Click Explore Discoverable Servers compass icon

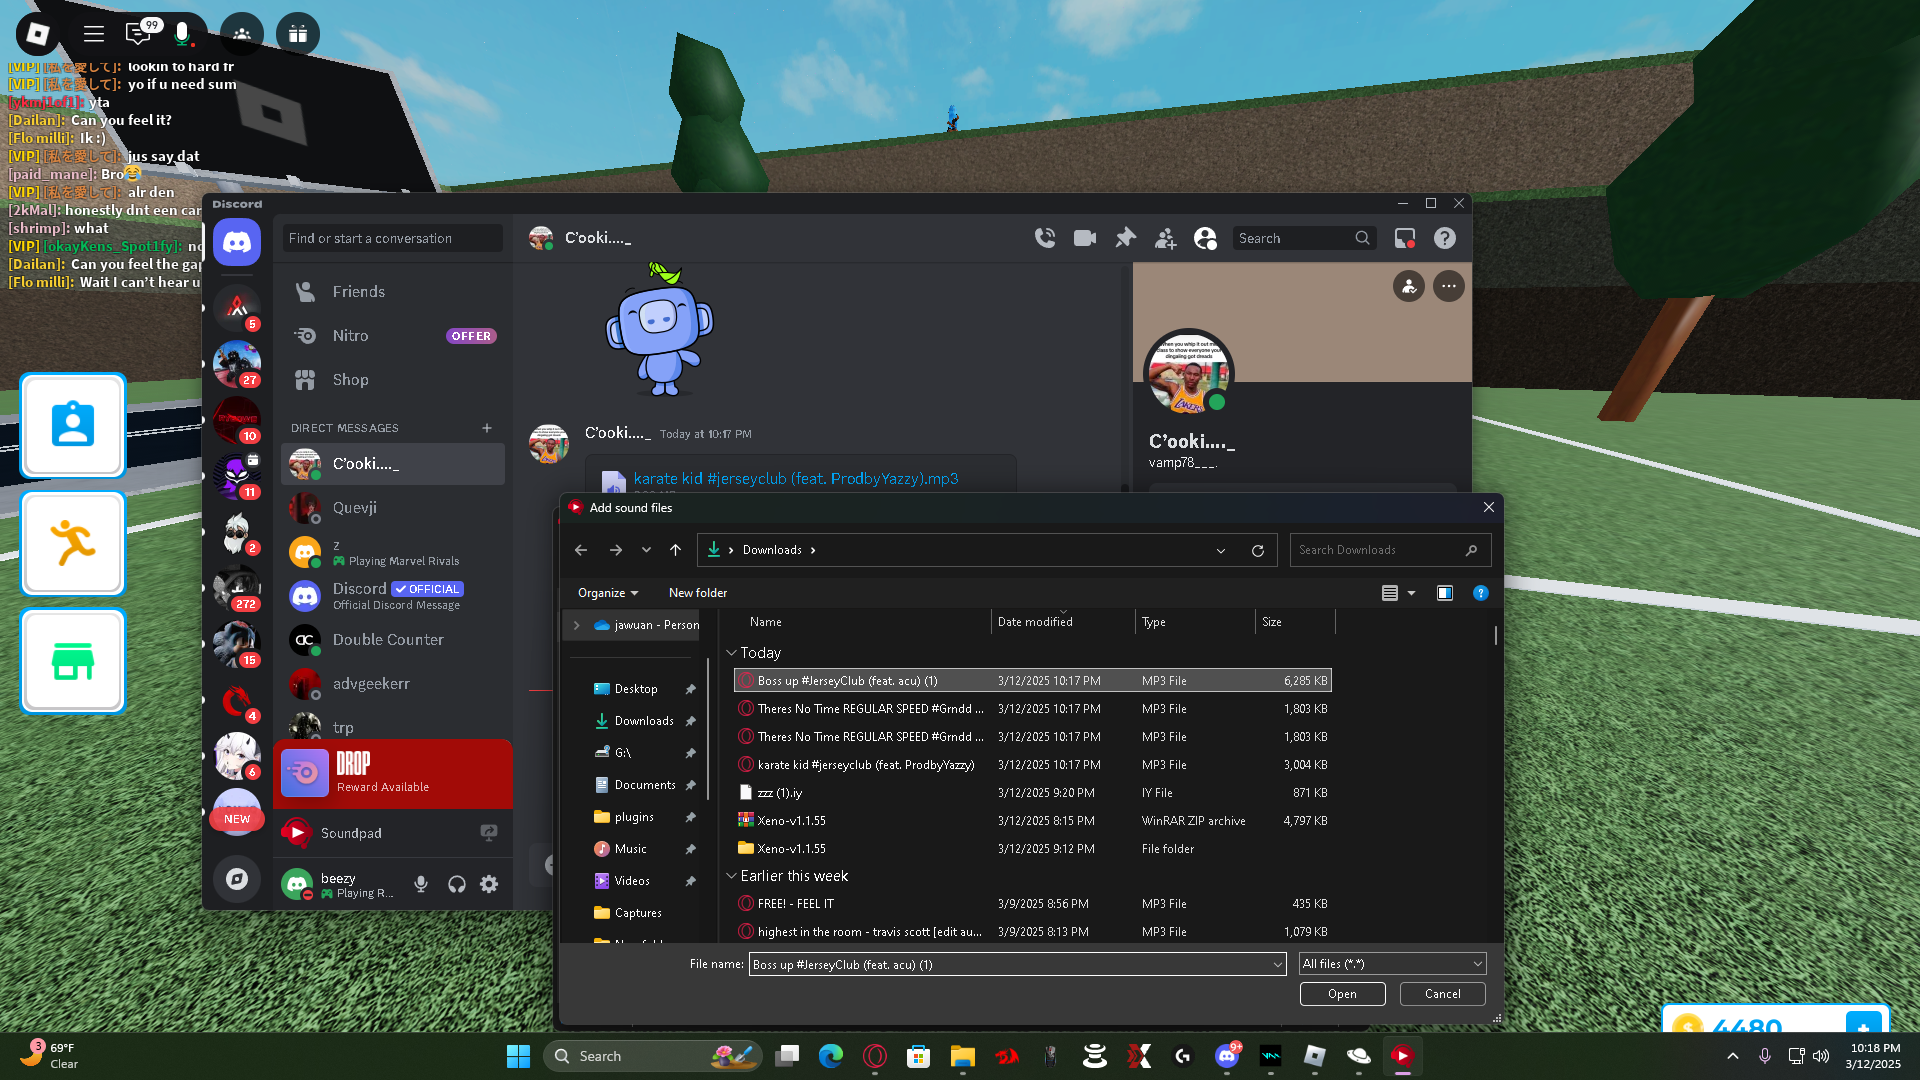(237, 879)
